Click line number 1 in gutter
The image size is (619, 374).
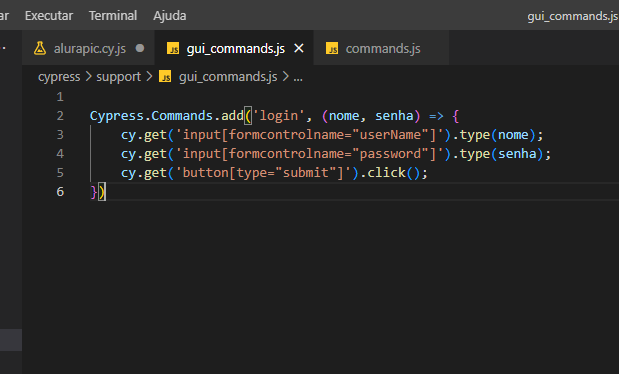60,97
